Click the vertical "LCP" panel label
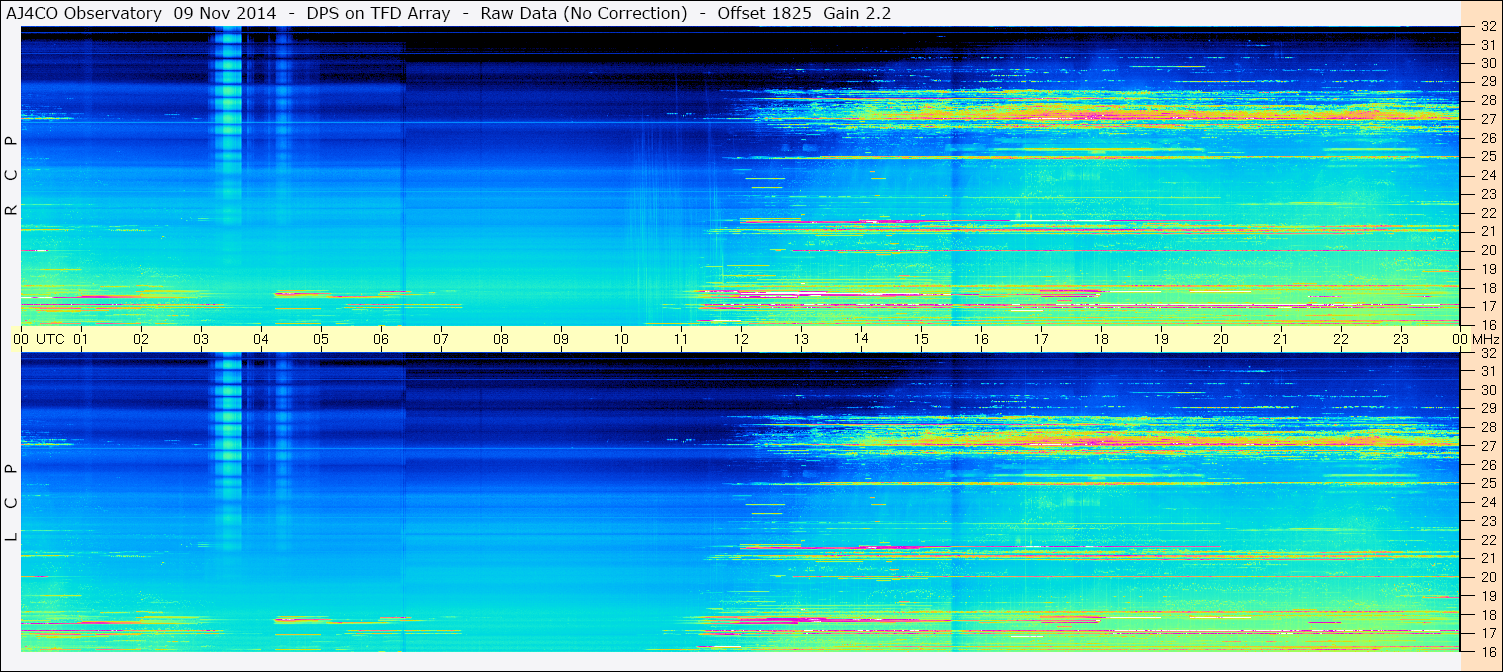 click(11, 503)
